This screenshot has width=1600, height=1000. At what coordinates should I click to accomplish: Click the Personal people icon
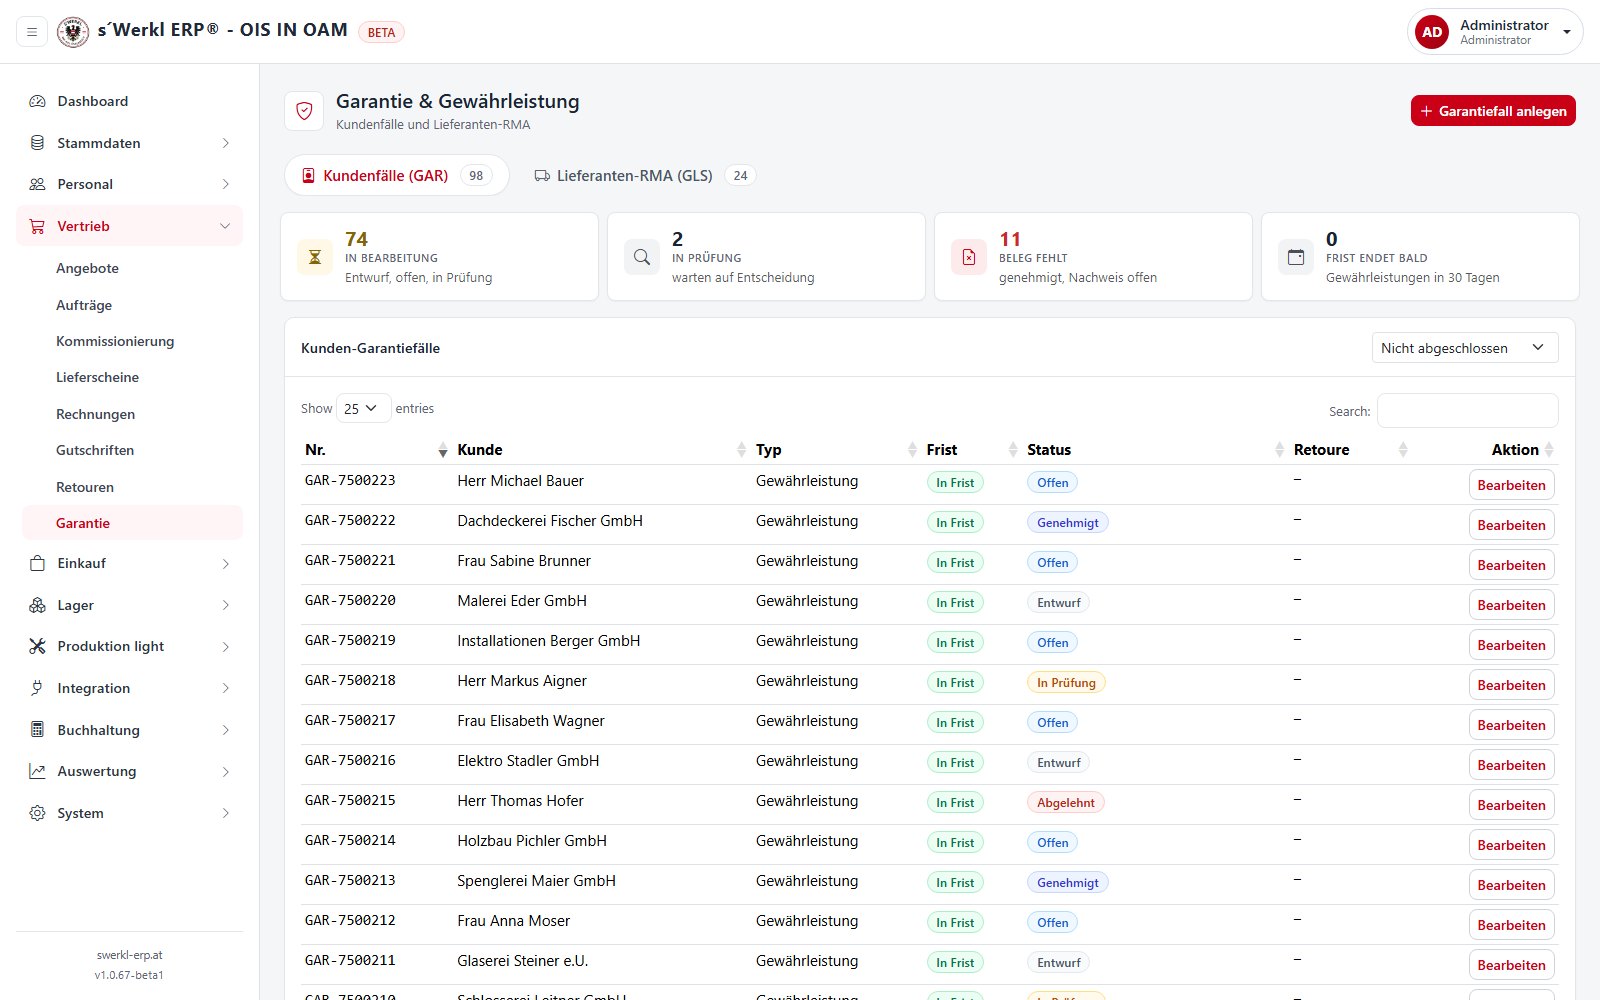pos(37,184)
